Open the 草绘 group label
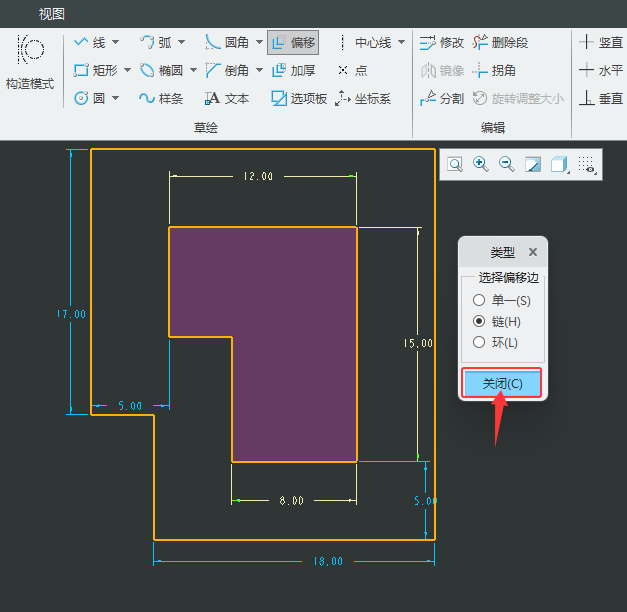Image resolution: width=627 pixels, height=612 pixels. pos(206,128)
